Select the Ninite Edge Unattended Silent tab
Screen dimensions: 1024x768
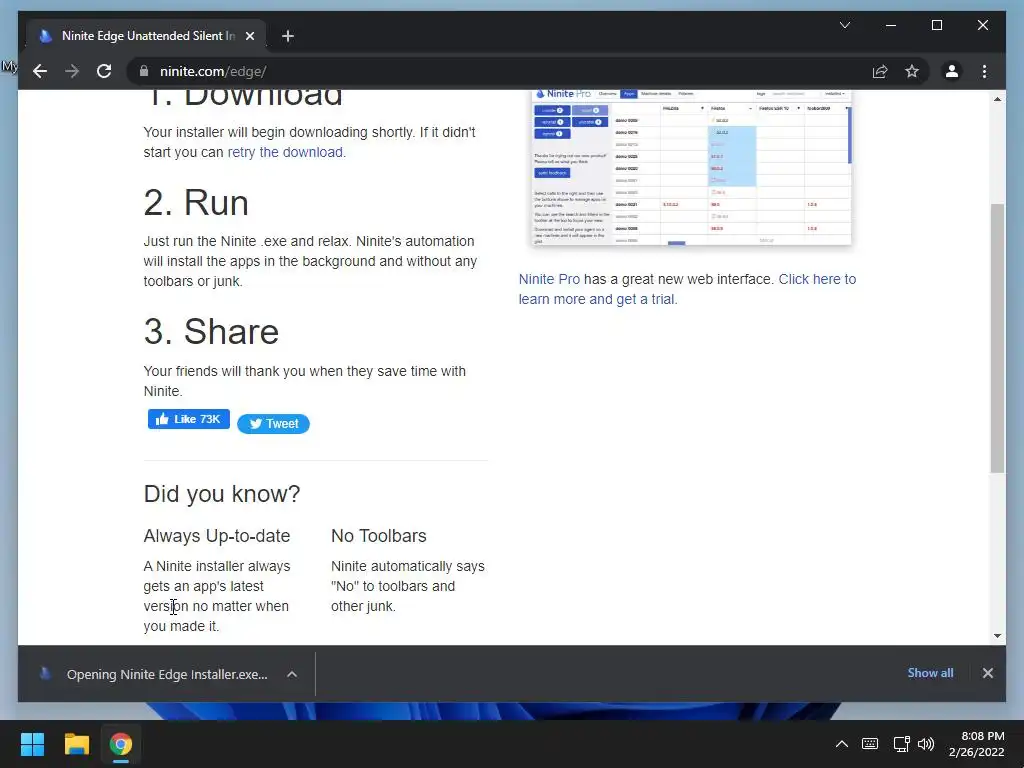click(146, 36)
